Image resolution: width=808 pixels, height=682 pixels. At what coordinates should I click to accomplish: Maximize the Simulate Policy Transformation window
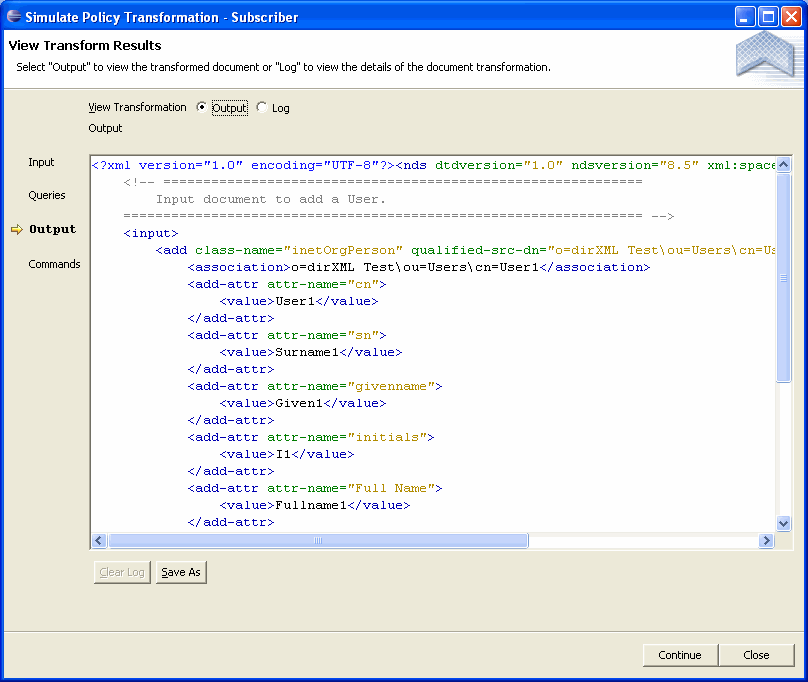point(768,16)
